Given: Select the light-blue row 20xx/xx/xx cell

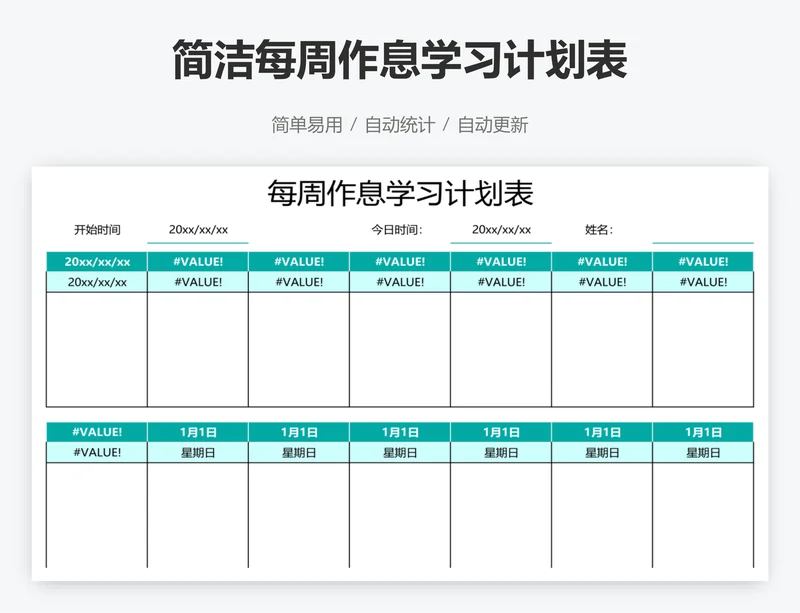Looking at the screenshot, I should click(x=97, y=282).
